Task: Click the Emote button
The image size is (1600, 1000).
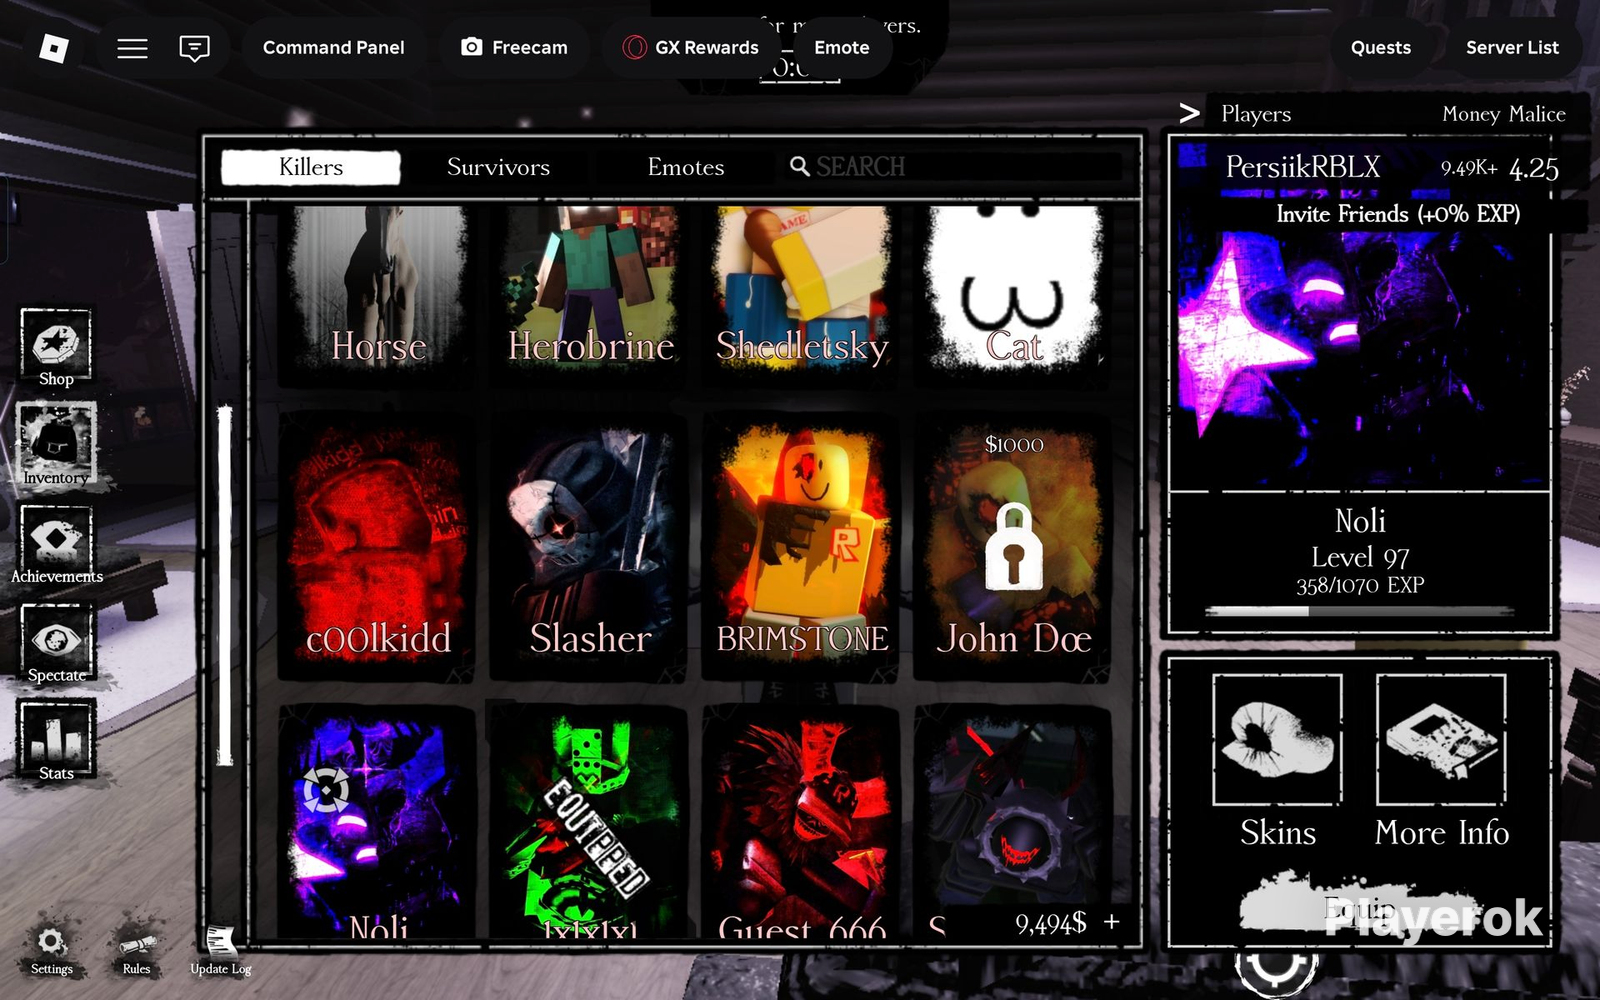Action: [x=841, y=48]
